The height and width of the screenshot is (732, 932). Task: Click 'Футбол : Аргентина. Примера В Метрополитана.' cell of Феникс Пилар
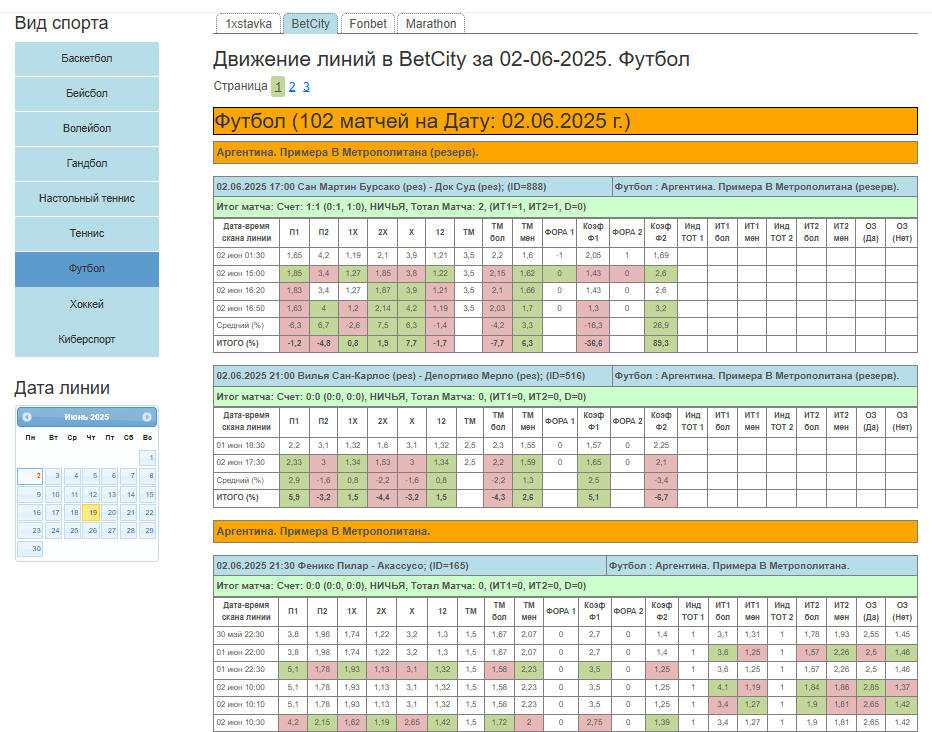tap(762, 566)
